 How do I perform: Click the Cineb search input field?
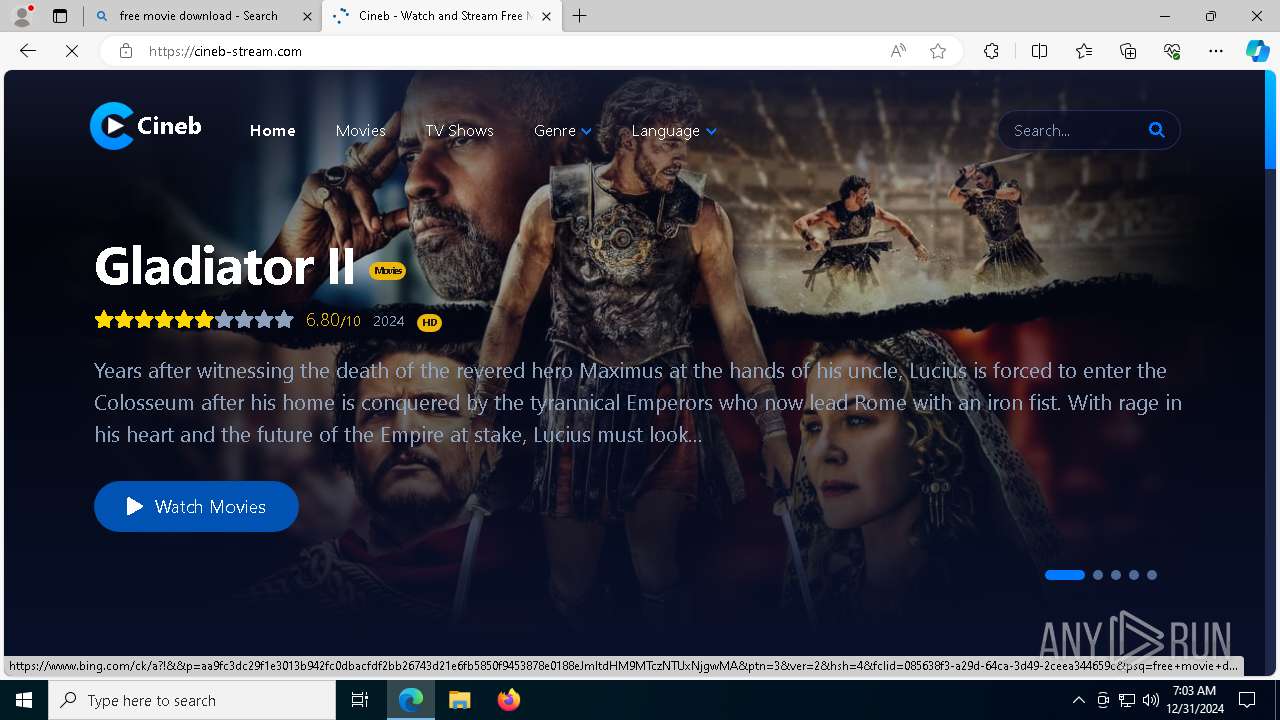click(x=1074, y=130)
